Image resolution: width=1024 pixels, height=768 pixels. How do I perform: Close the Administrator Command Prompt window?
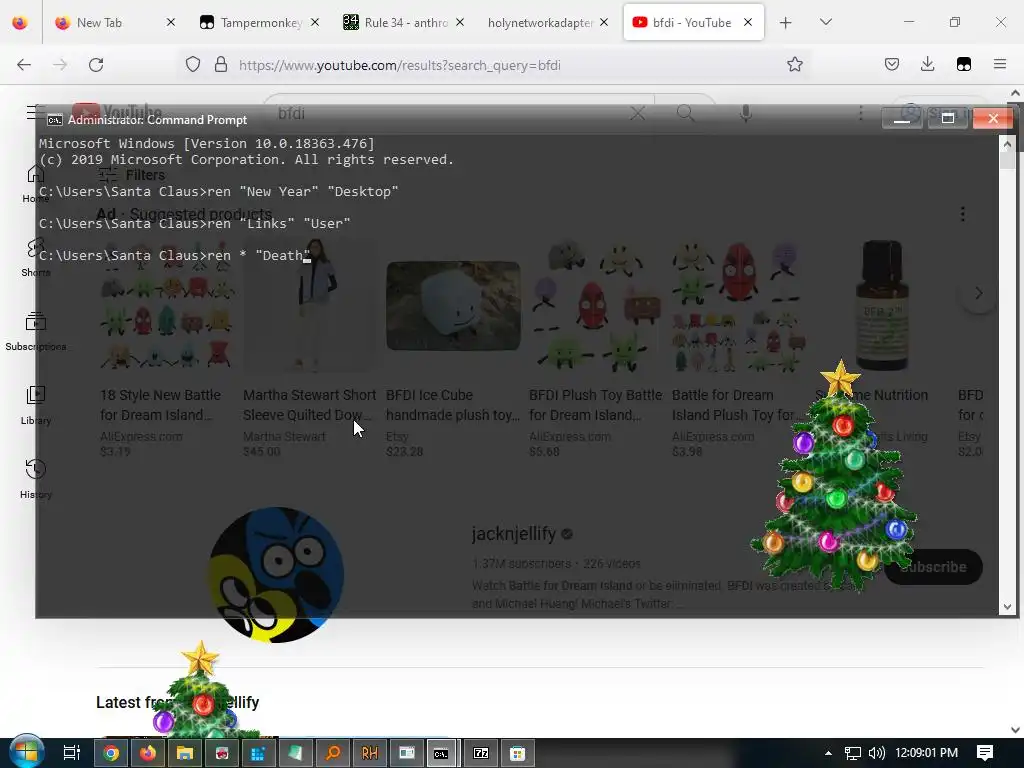tap(993, 118)
